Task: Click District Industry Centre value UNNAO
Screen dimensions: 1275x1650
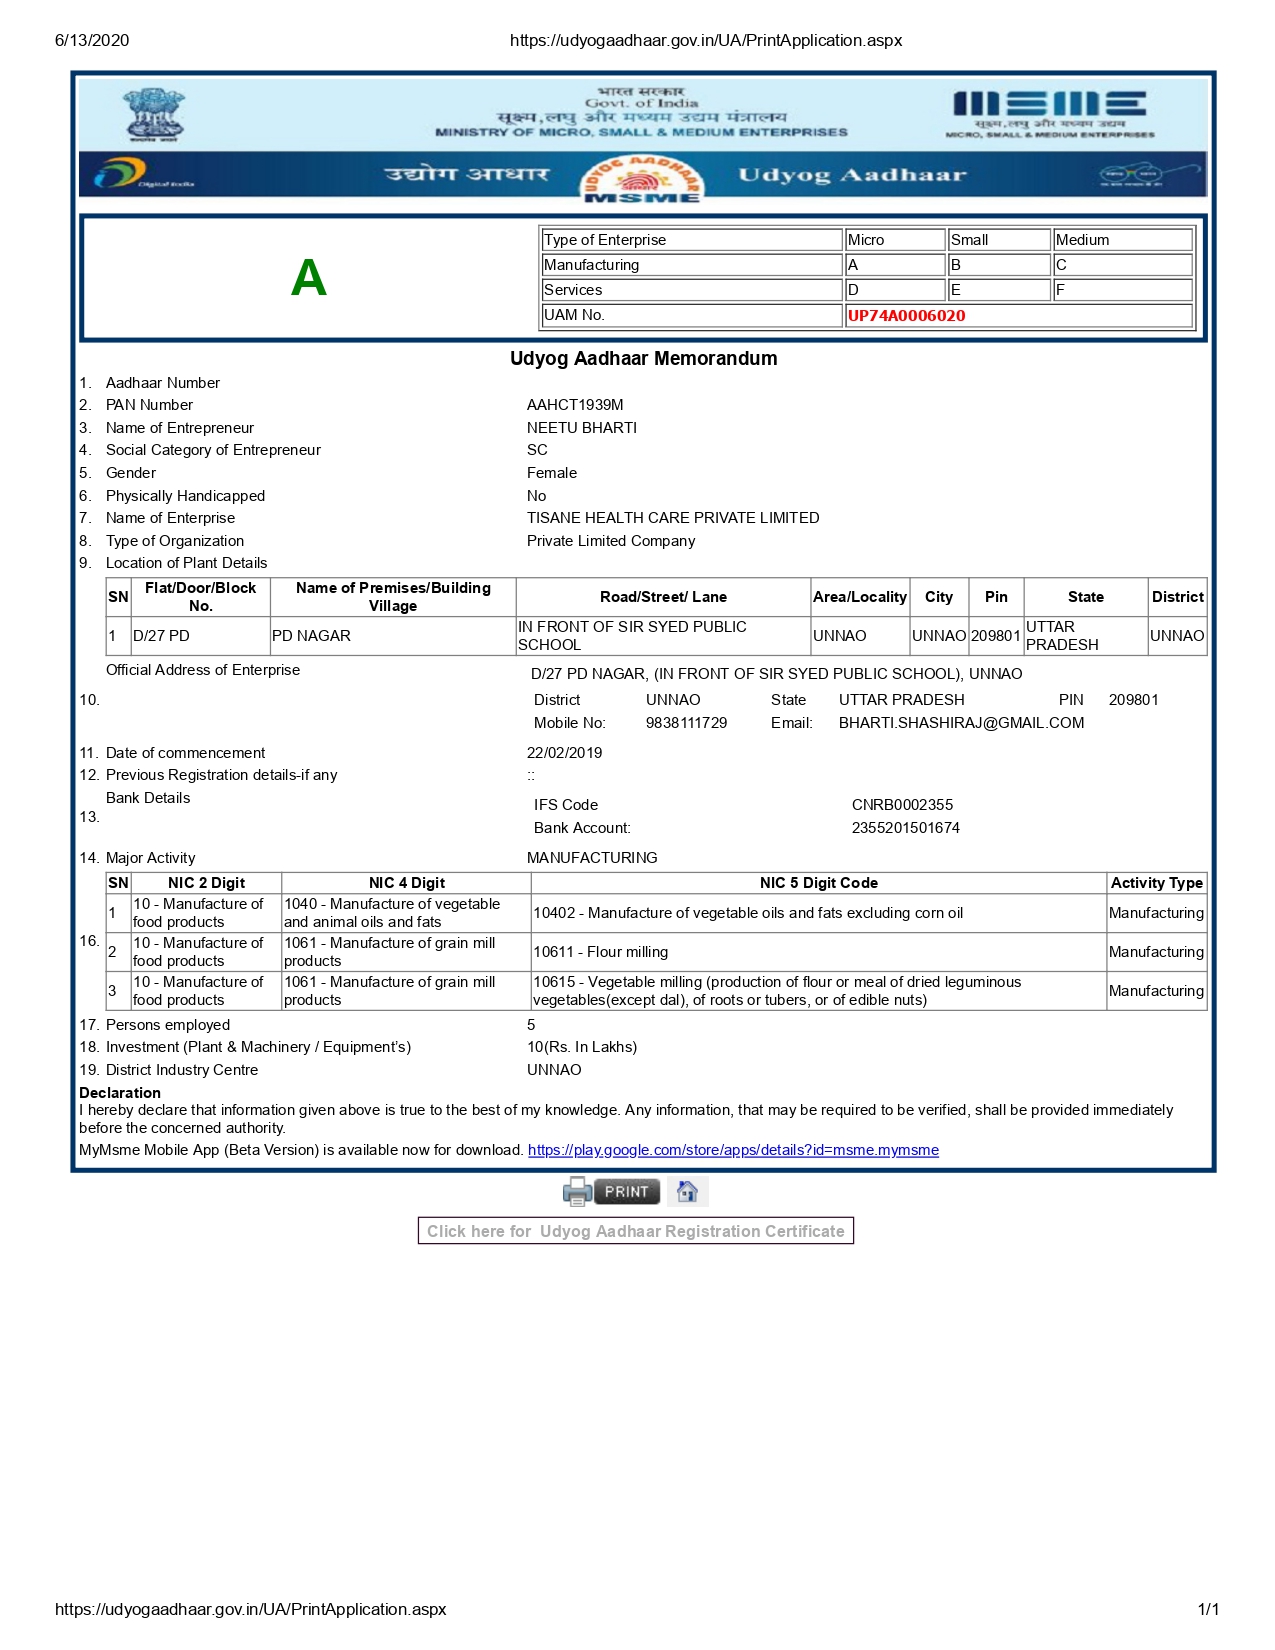Action: point(554,1070)
